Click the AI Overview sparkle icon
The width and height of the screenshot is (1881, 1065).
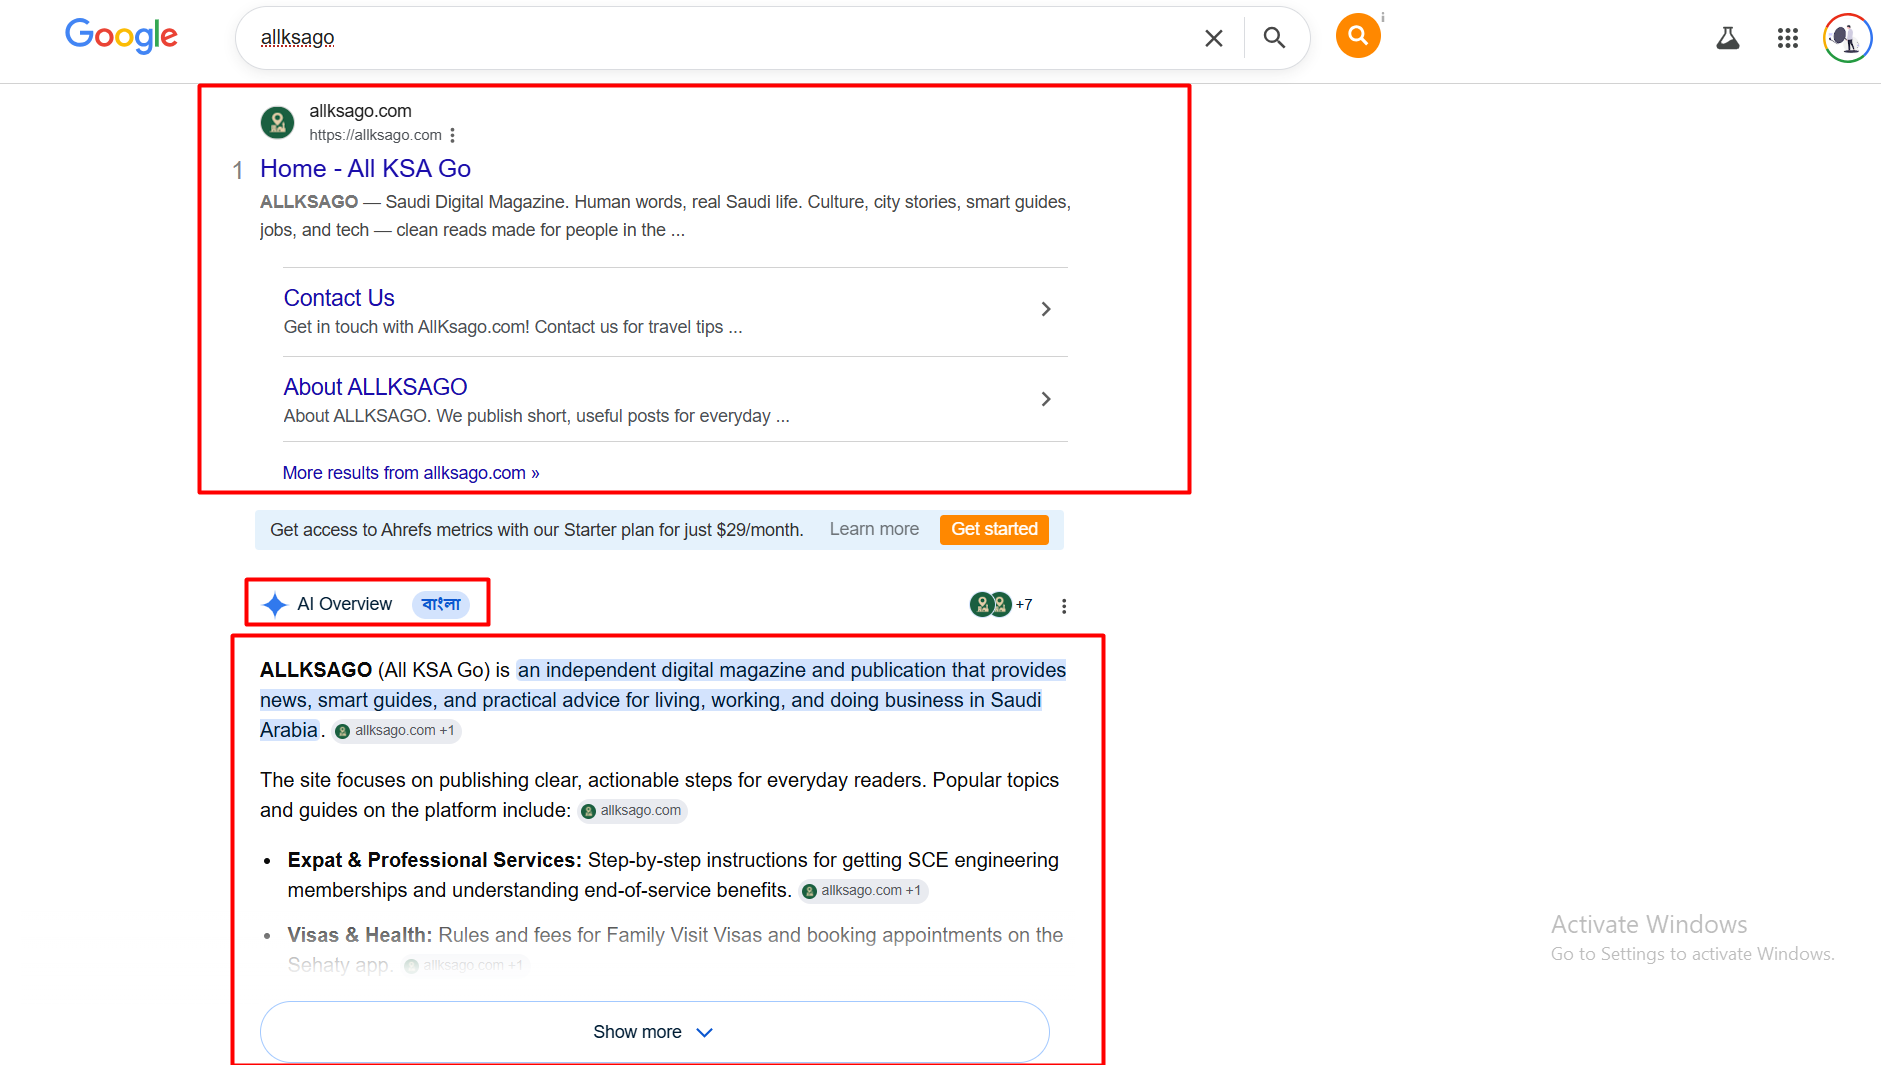point(274,604)
